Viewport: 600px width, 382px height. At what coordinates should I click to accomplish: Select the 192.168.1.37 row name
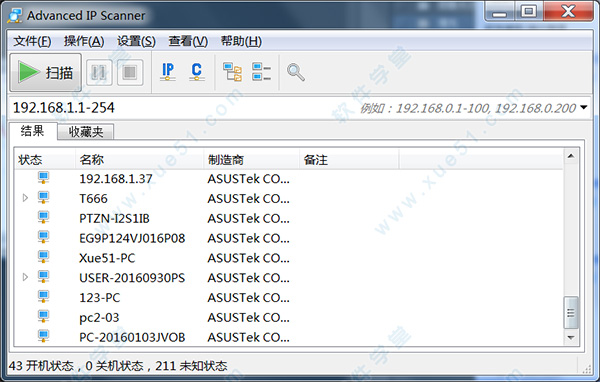[116, 179]
